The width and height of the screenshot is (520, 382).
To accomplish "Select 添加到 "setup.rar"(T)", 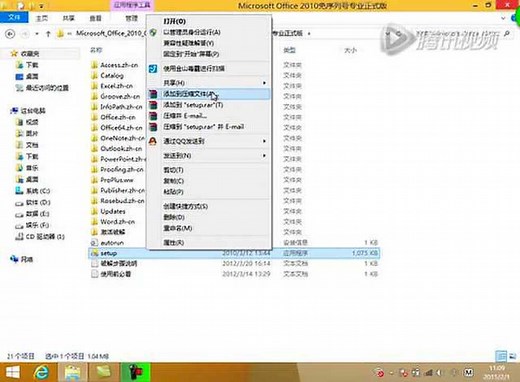I will pyautogui.click(x=208, y=105).
